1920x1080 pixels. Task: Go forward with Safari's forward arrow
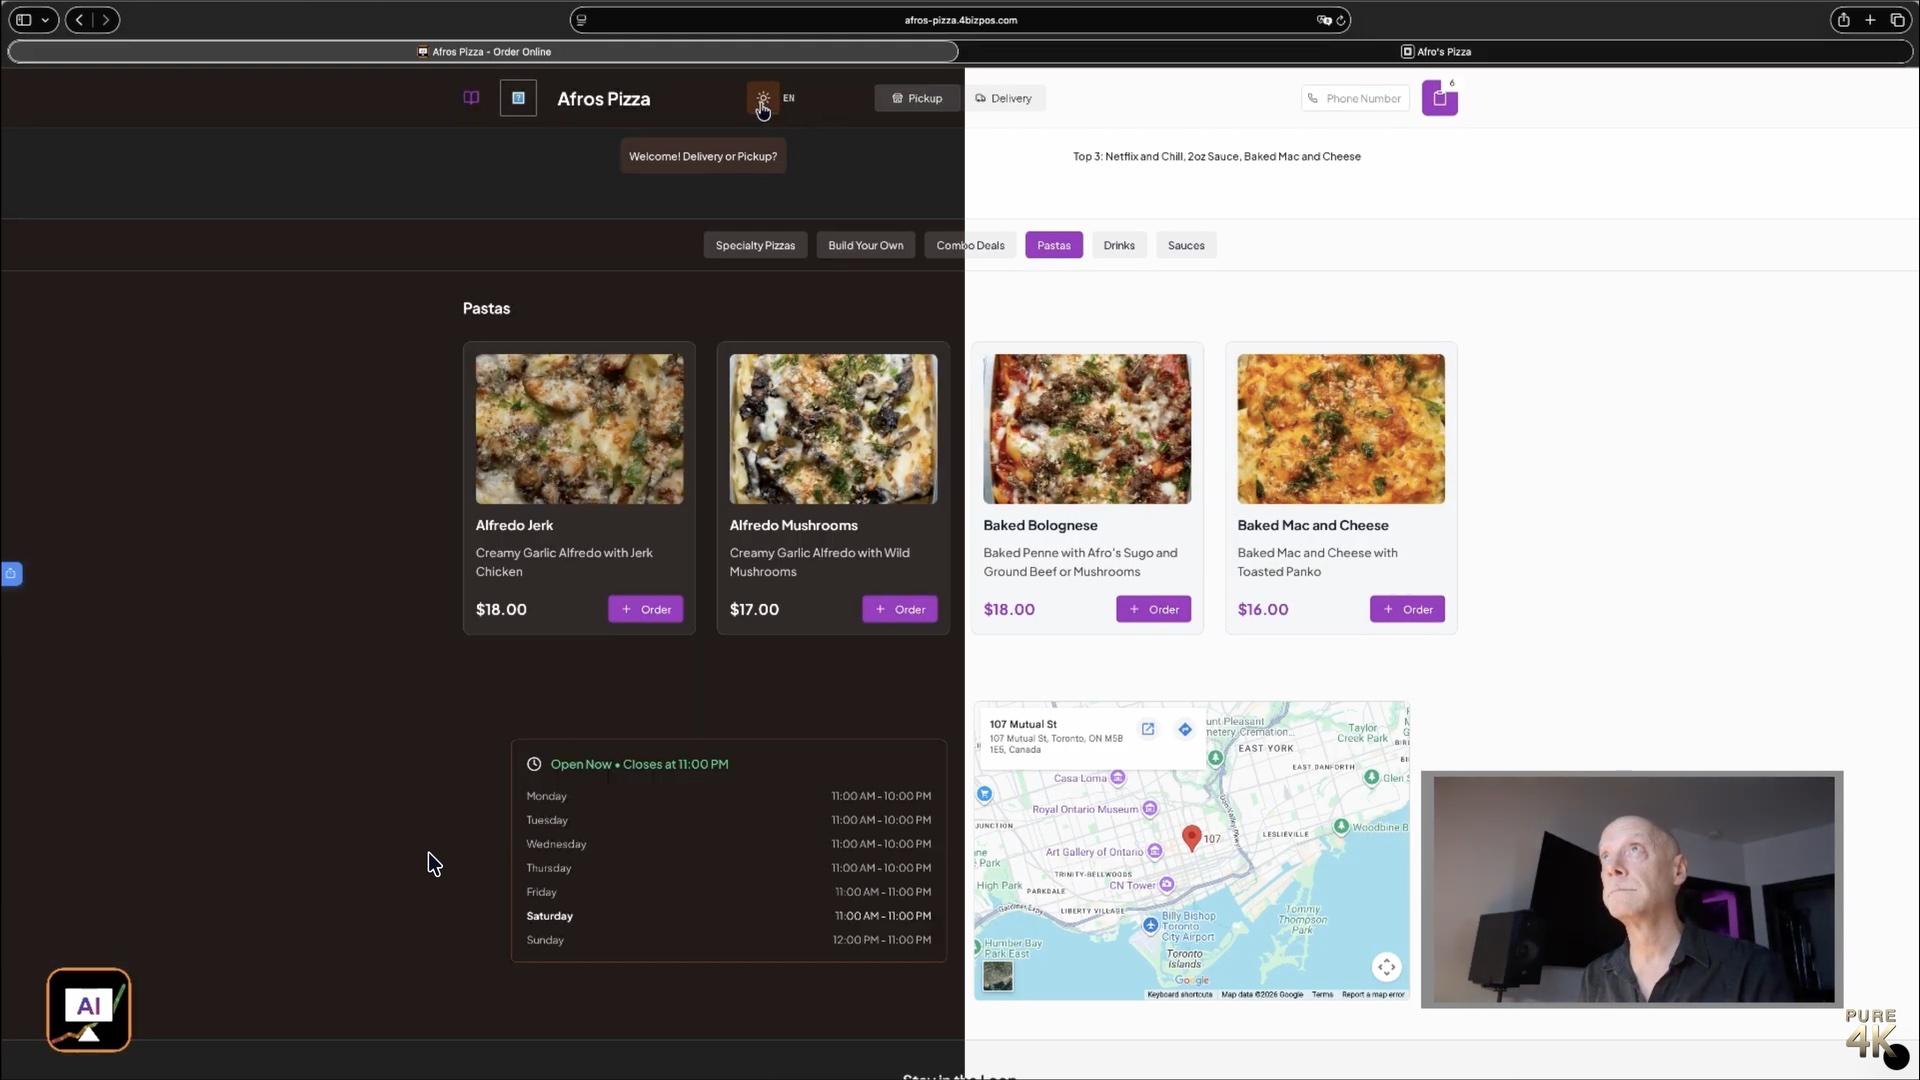(106, 20)
